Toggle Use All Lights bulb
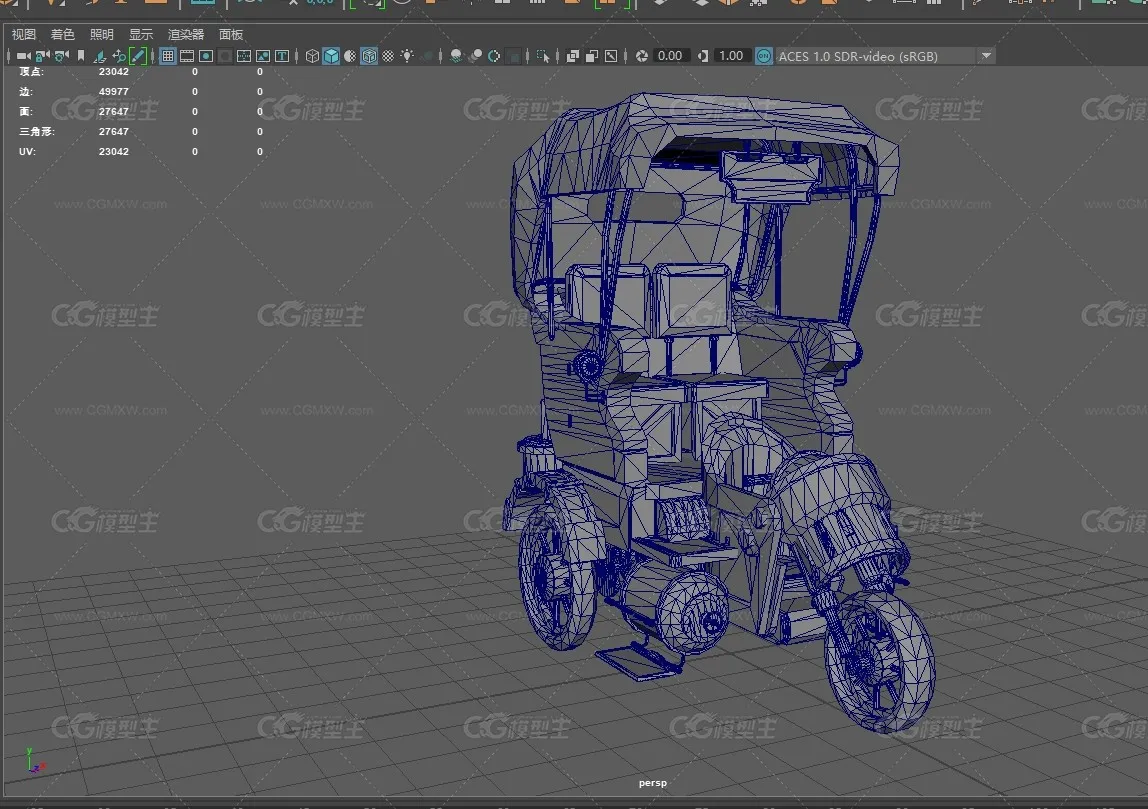The image size is (1148, 809). pos(407,56)
